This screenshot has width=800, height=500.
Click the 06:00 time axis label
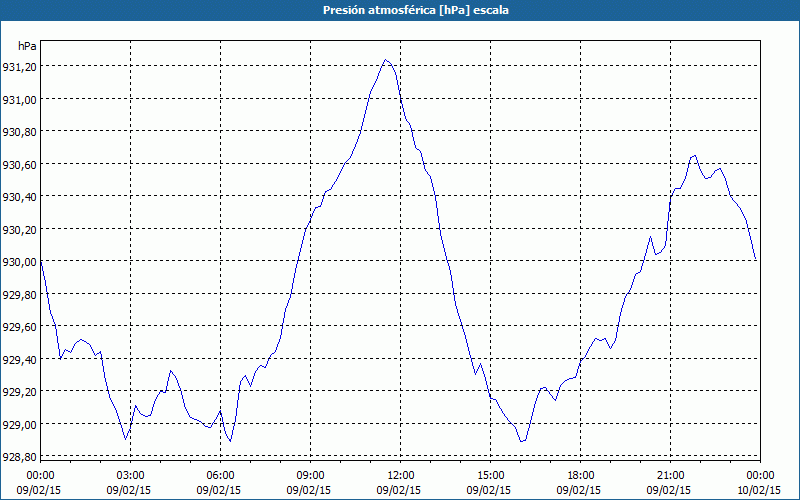pos(220,476)
